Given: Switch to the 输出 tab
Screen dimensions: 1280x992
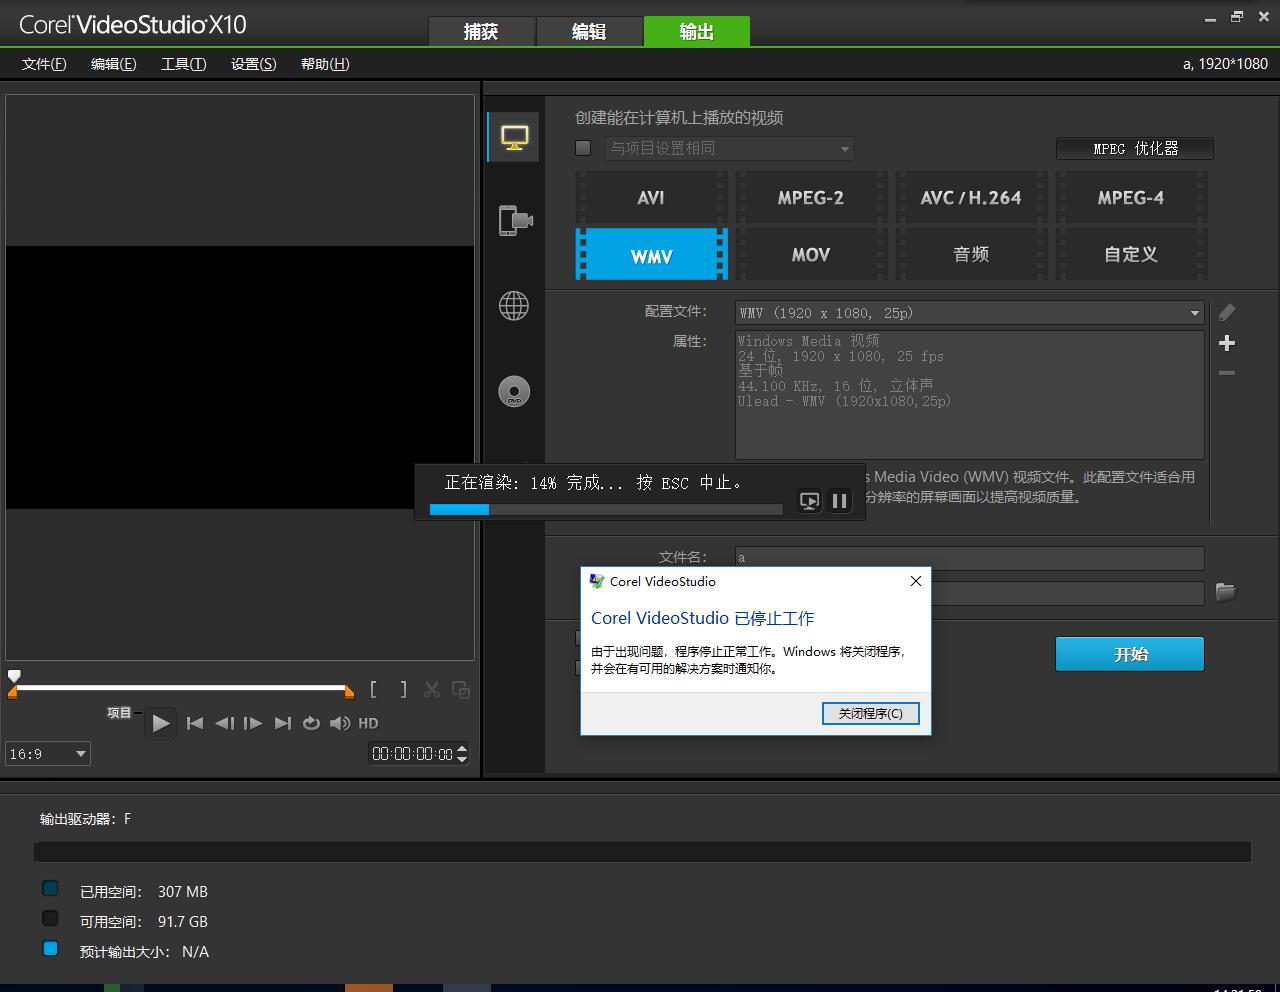Looking at the screenshot, I should pyautogui.click(x=697, y=32).
